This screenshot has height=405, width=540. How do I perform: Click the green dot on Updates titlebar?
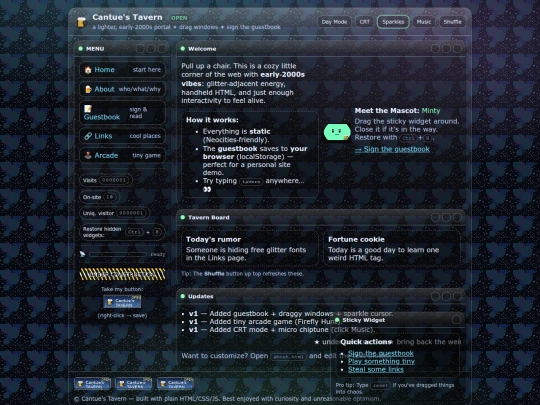[x=183, y=296]
